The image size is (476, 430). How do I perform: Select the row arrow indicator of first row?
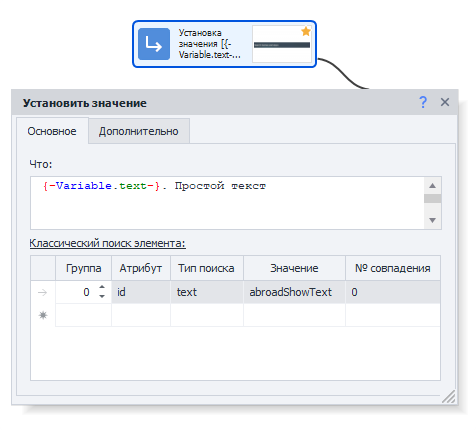[43, 292]
